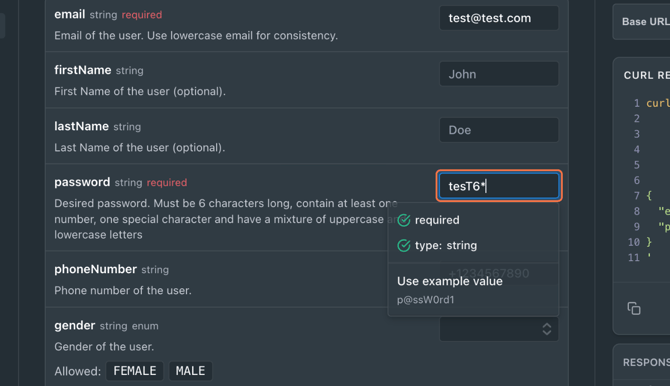670x386 pixels.
Task: Click the 'First Name of the user (optional).' text
Action: 140,91
